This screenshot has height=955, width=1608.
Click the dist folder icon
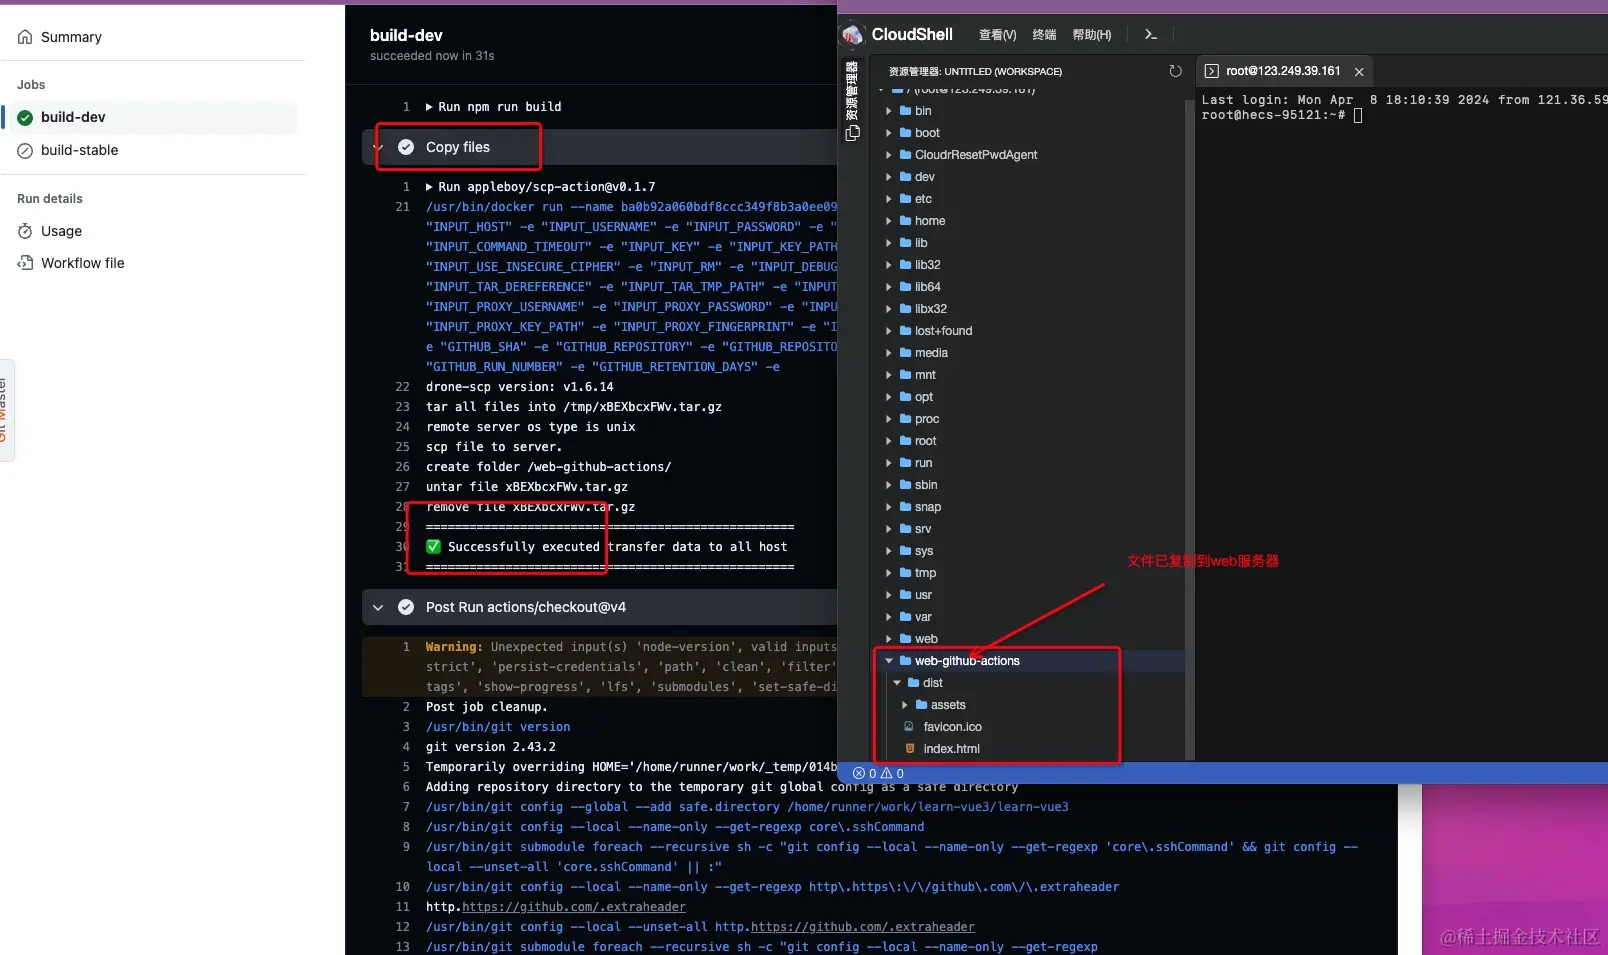pos(913,683)
